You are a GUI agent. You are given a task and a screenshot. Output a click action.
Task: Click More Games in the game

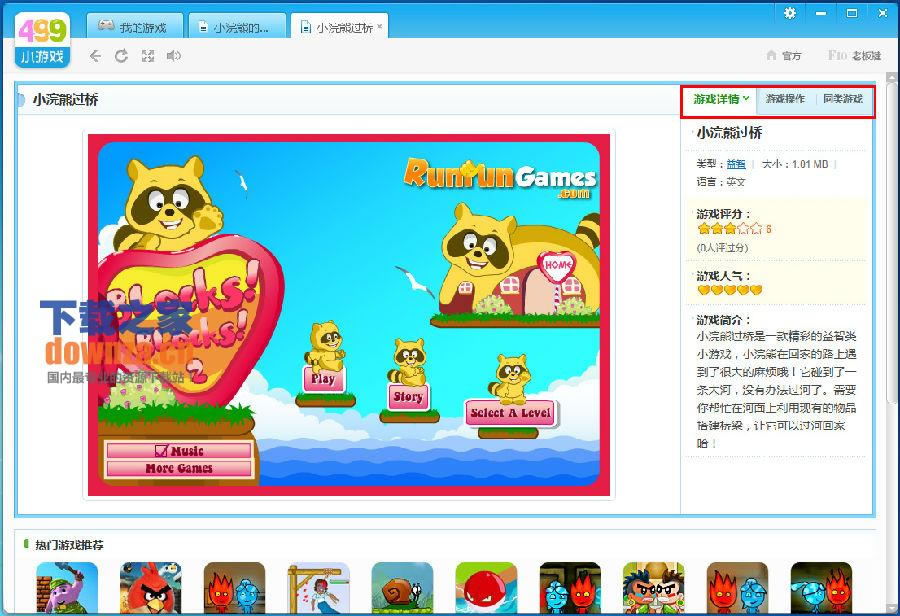coord(179,468)
